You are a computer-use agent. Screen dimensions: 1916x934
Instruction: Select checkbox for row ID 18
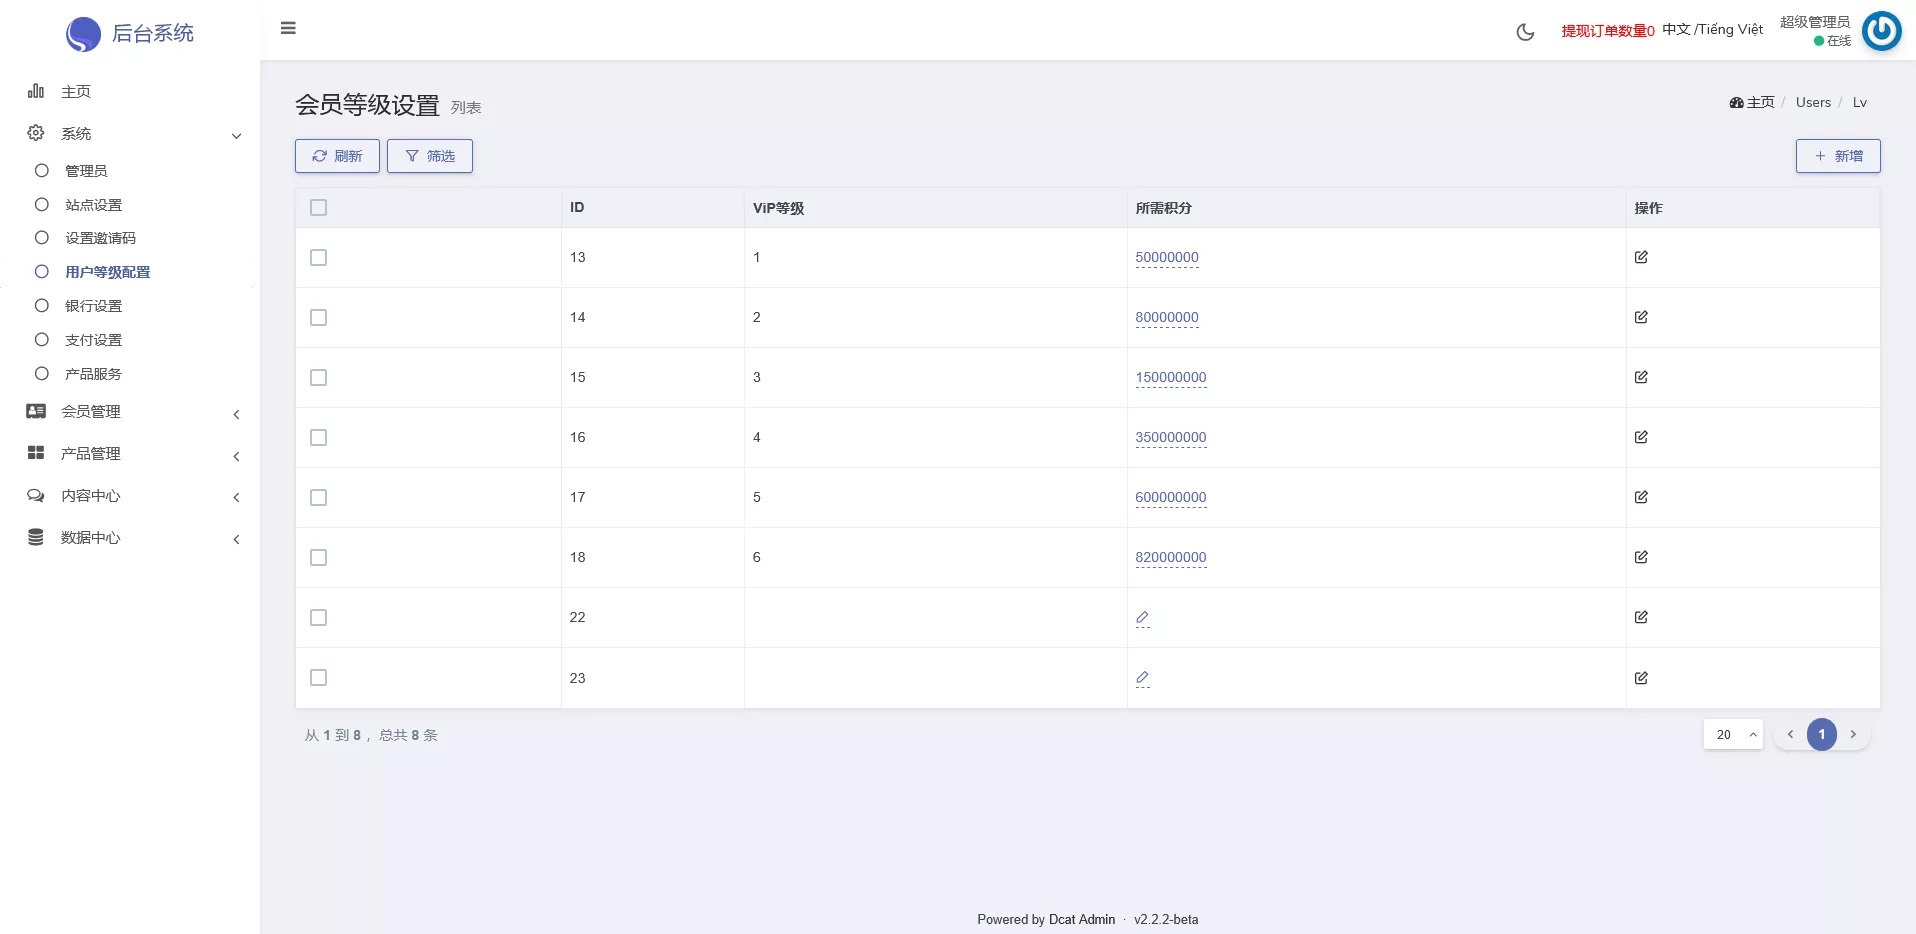[319, 557]
